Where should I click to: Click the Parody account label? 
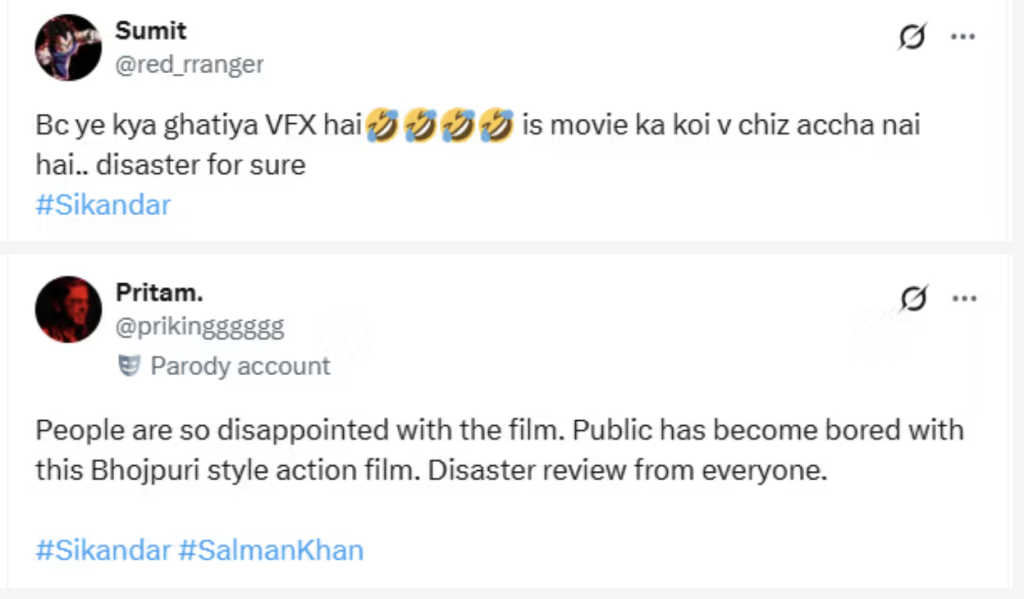point(239,366)
